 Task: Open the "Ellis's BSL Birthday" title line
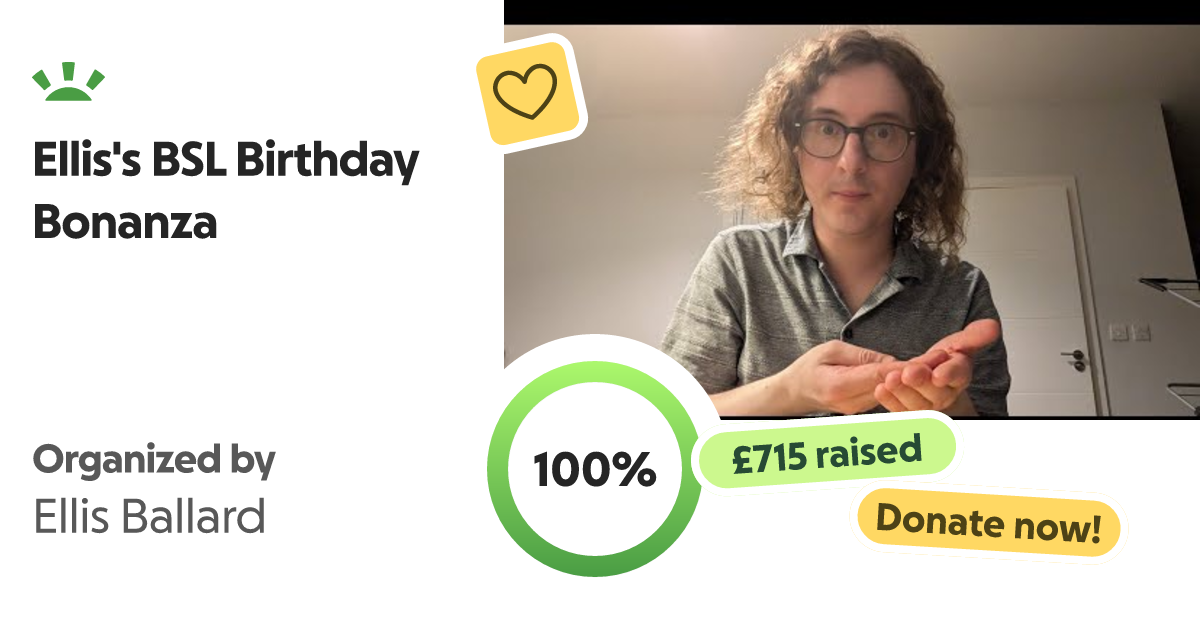click(x=226, y=162)
